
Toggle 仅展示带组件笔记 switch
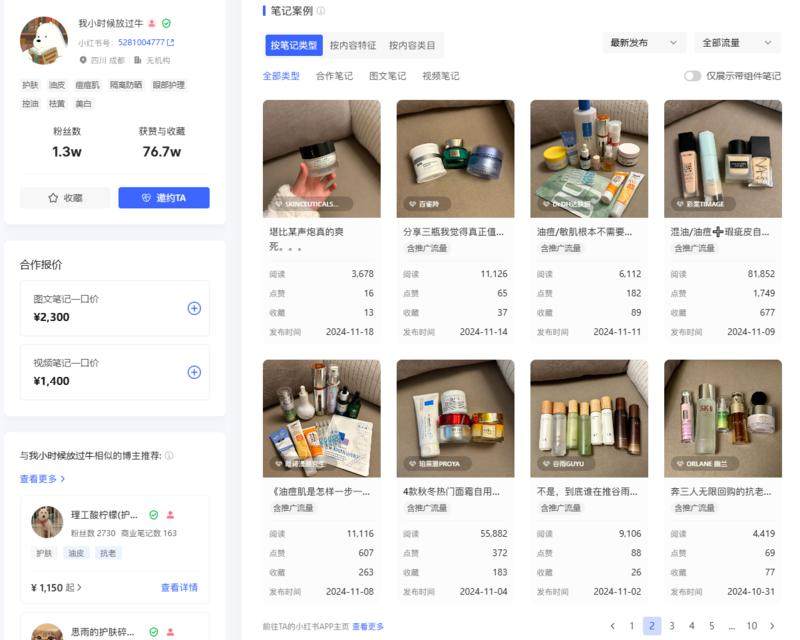coord(692,76)
